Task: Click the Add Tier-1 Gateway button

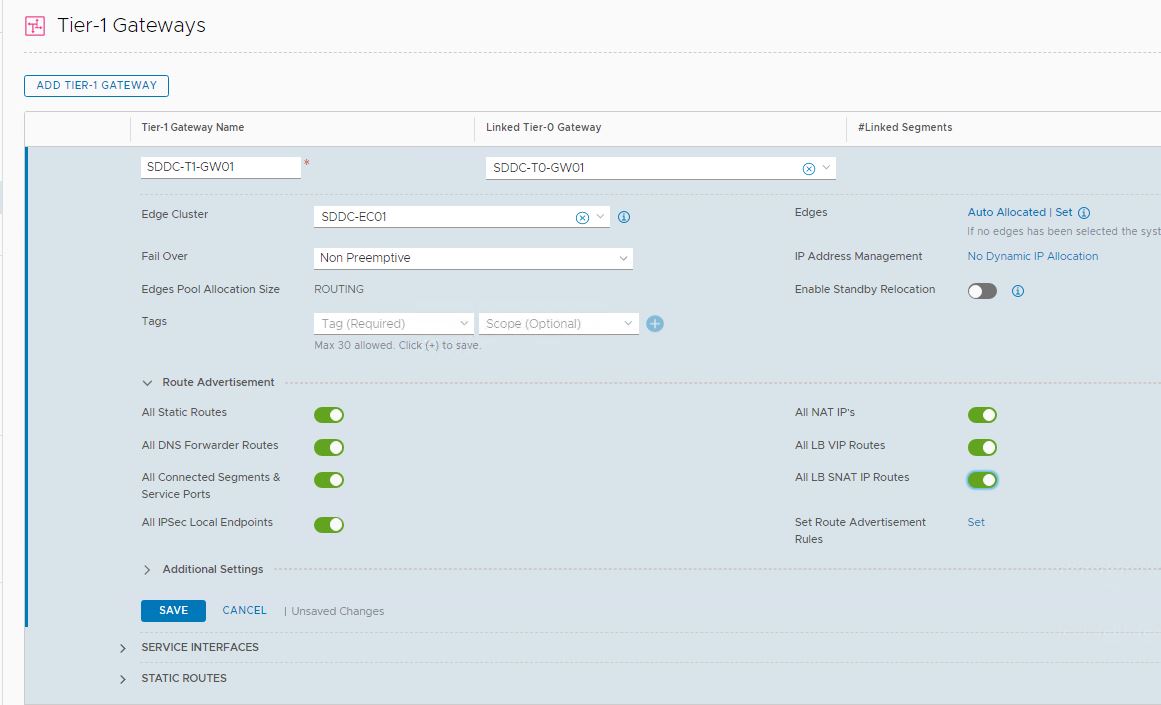Action: pyautogui.click(x=96, y=86)
